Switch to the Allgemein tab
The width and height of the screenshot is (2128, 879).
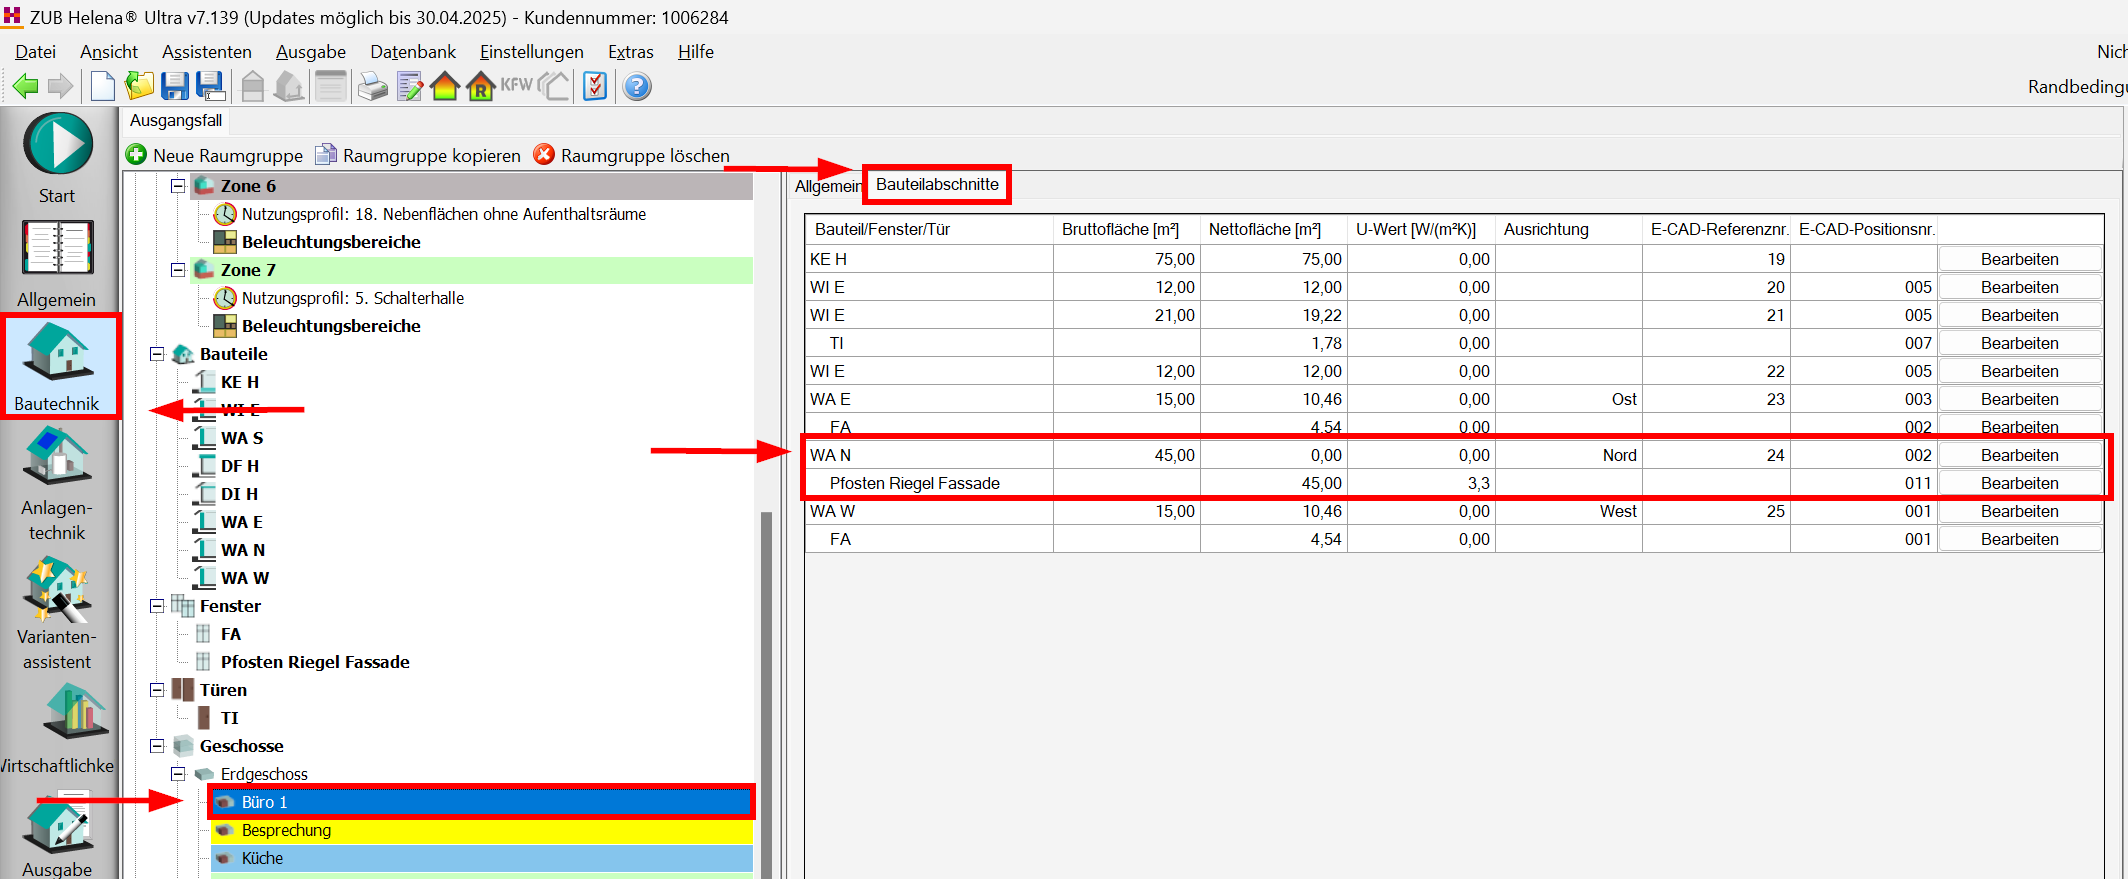[x=826, y=186]
